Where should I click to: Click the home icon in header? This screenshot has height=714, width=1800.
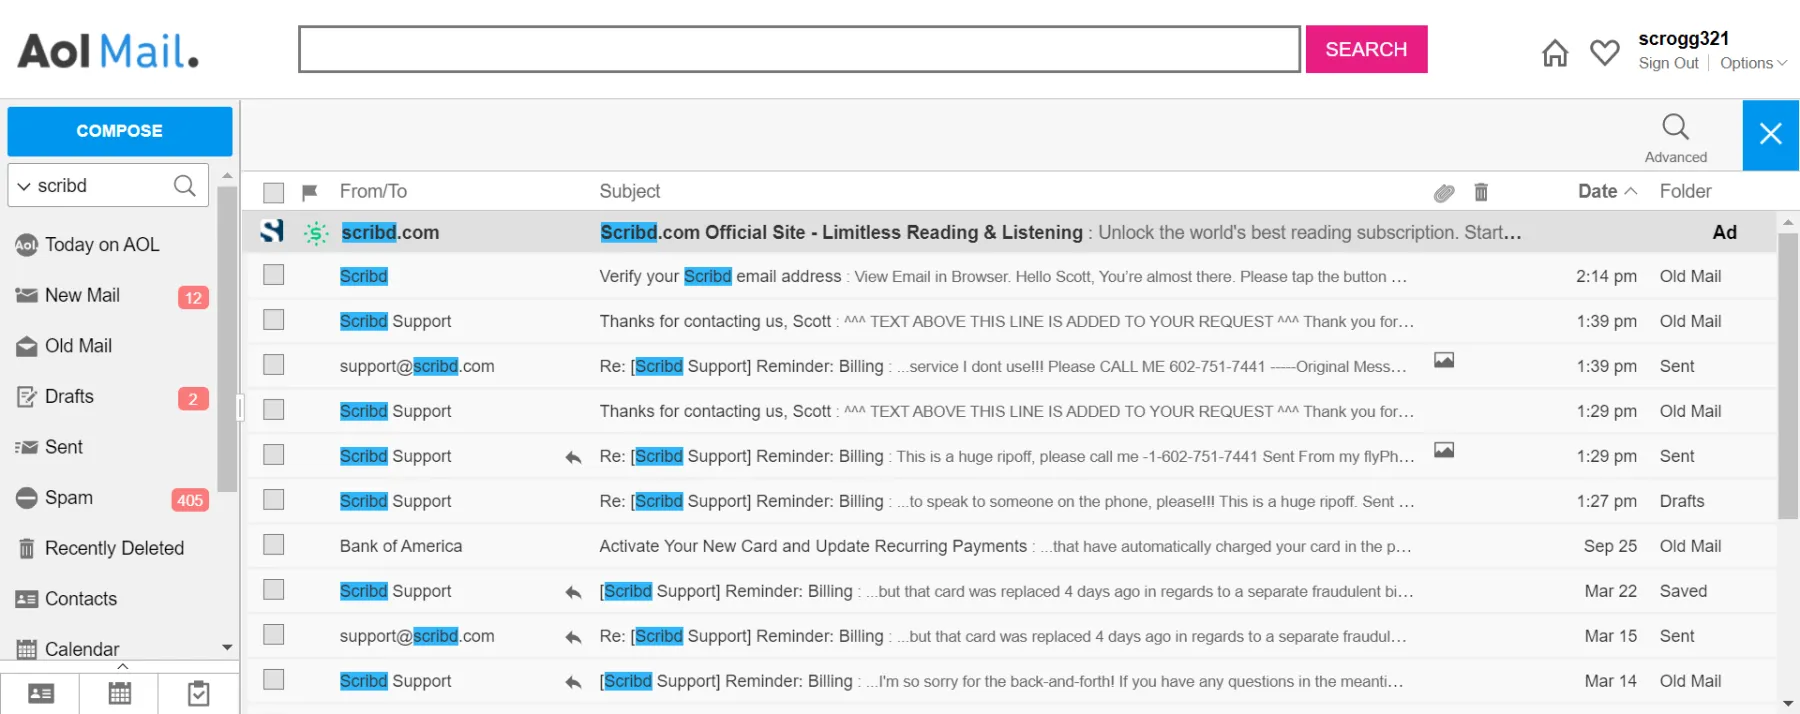[x=1555, y=53]
